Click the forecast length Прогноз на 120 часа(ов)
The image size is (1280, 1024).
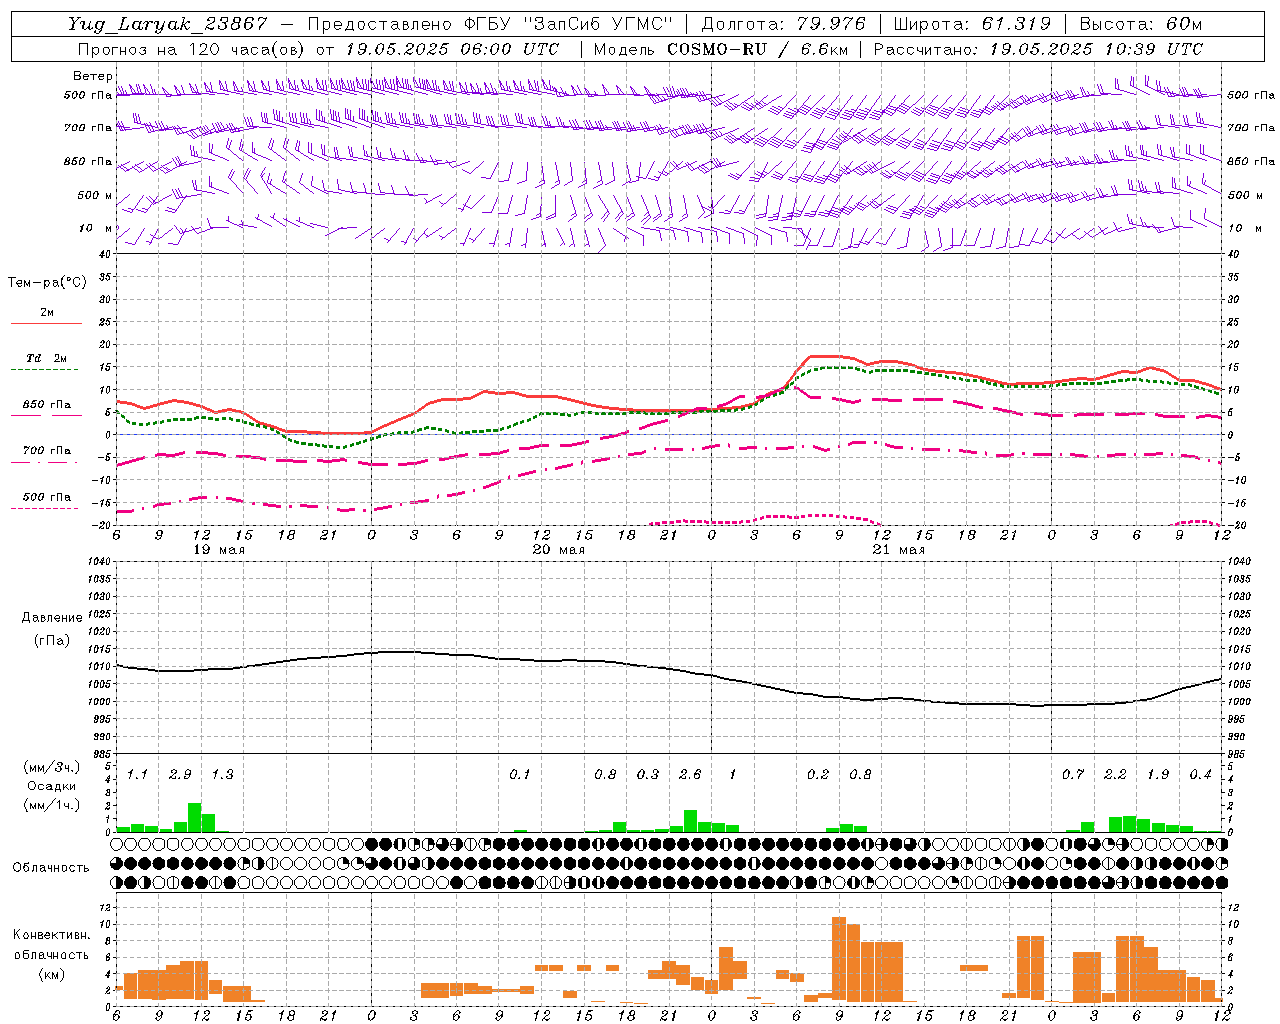pos(192,49)
